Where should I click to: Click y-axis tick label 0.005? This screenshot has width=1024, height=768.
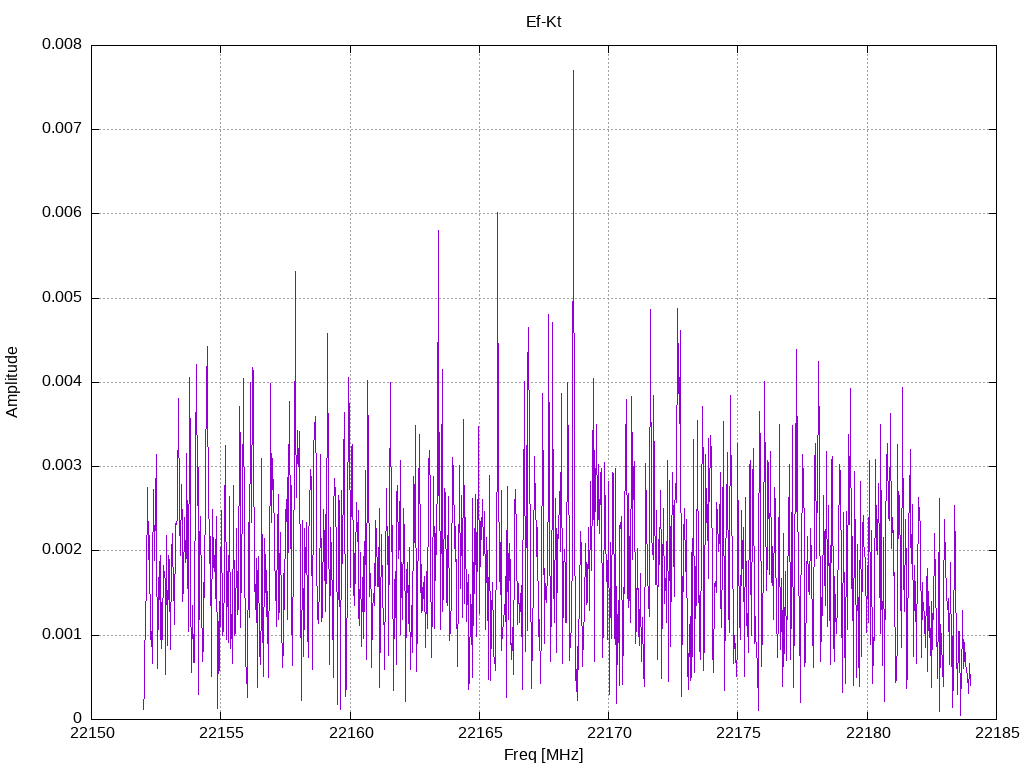point(62,298)
